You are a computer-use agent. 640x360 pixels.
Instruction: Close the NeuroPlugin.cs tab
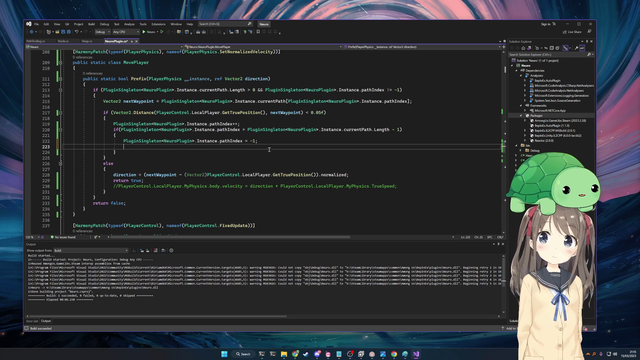tap(136, 41)
